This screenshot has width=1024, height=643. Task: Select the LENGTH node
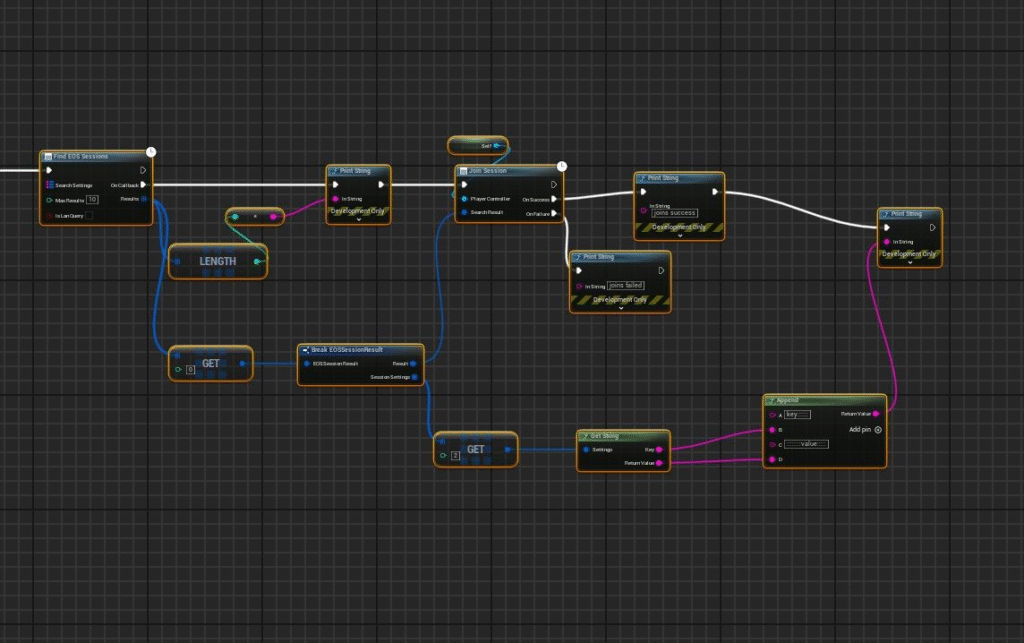point(218,261)
